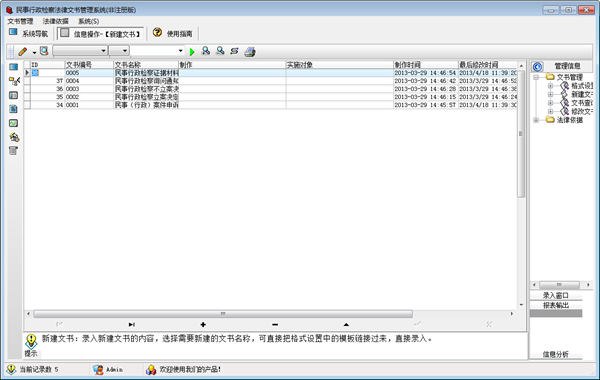The height and width of the screenshot is (380, 600).
Task: Open the 使用指南 tab
Action: tap(173, 34)
